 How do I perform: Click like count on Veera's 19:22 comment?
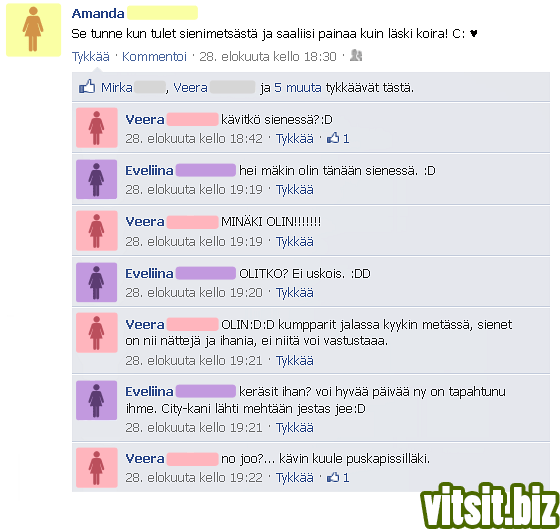coord(338,477)
